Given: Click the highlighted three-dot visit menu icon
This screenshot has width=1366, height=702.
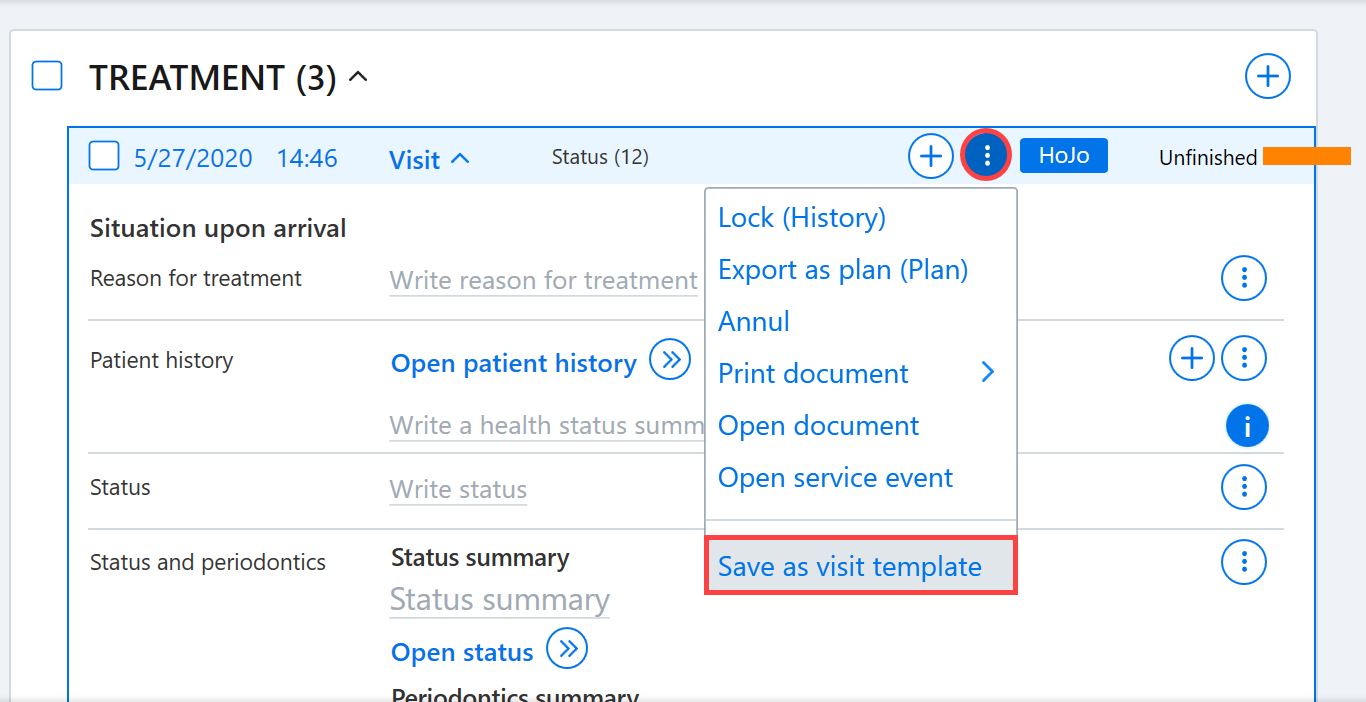Looking at the screenshot, I should (987, 156).
